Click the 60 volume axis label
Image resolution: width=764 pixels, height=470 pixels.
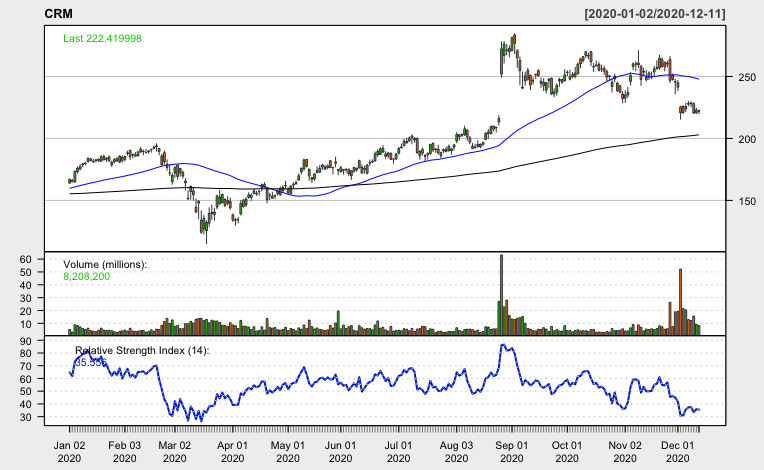[x=26, y=259]
